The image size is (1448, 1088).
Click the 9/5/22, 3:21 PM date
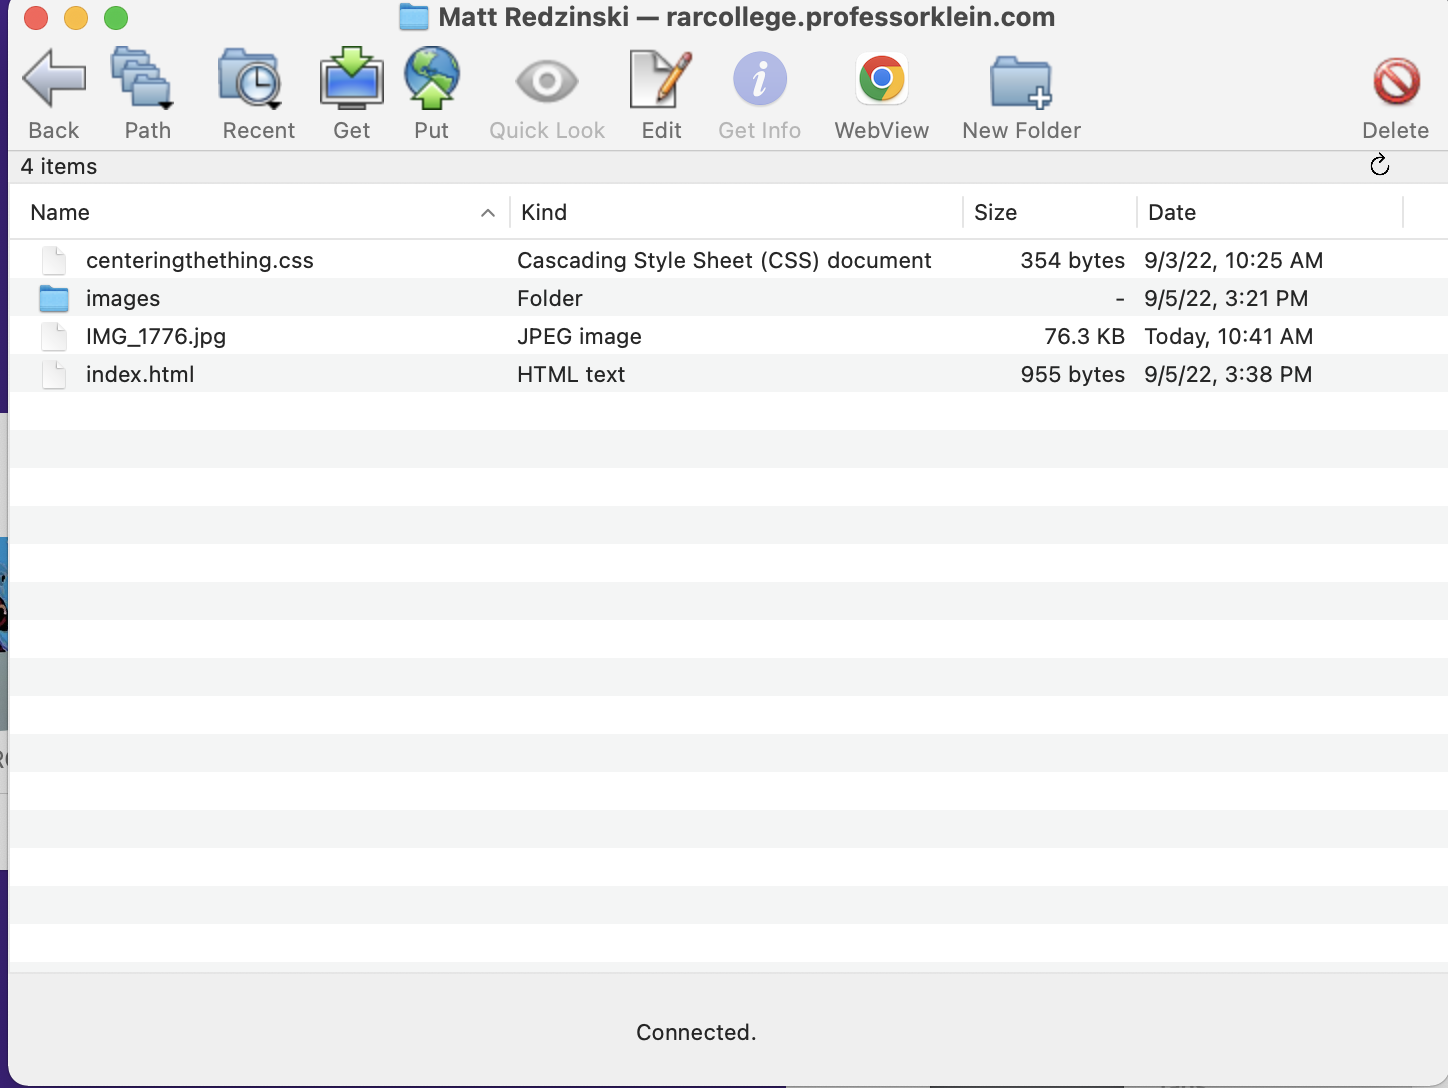1226,298
